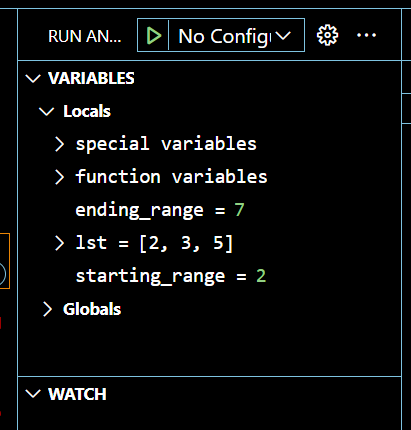The width and height of the screenshot is (411, 430).
Task: Expand the Globals scope chevron
Action: (47, 309)
